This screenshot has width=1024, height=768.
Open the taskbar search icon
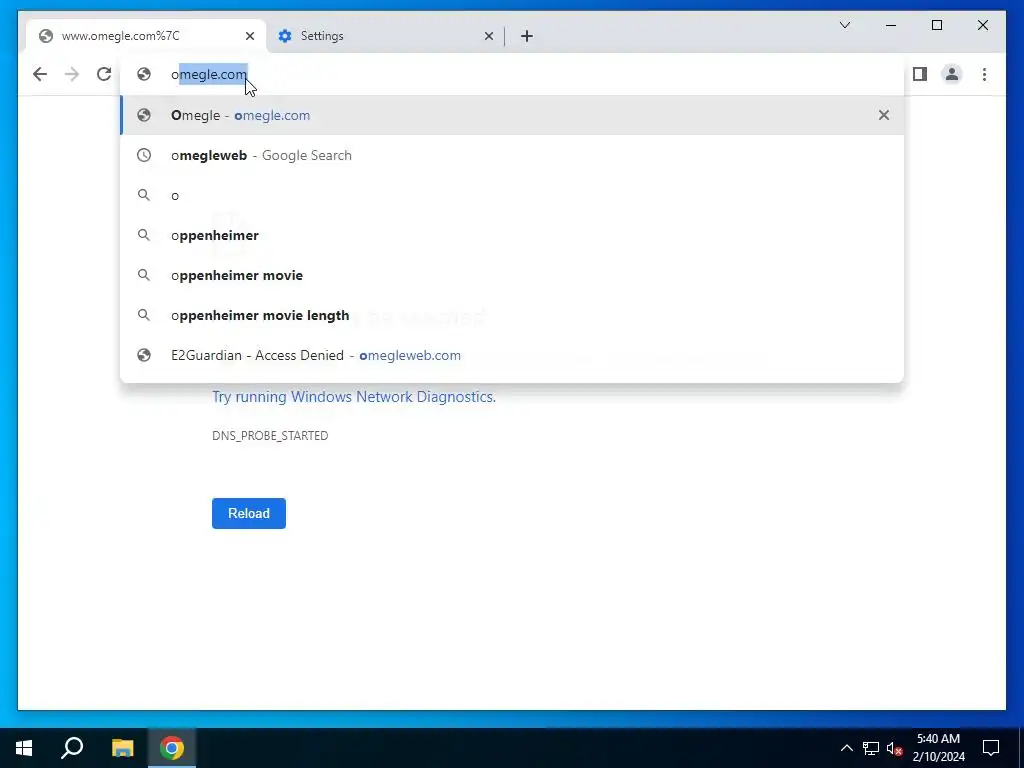click(72, 748)
